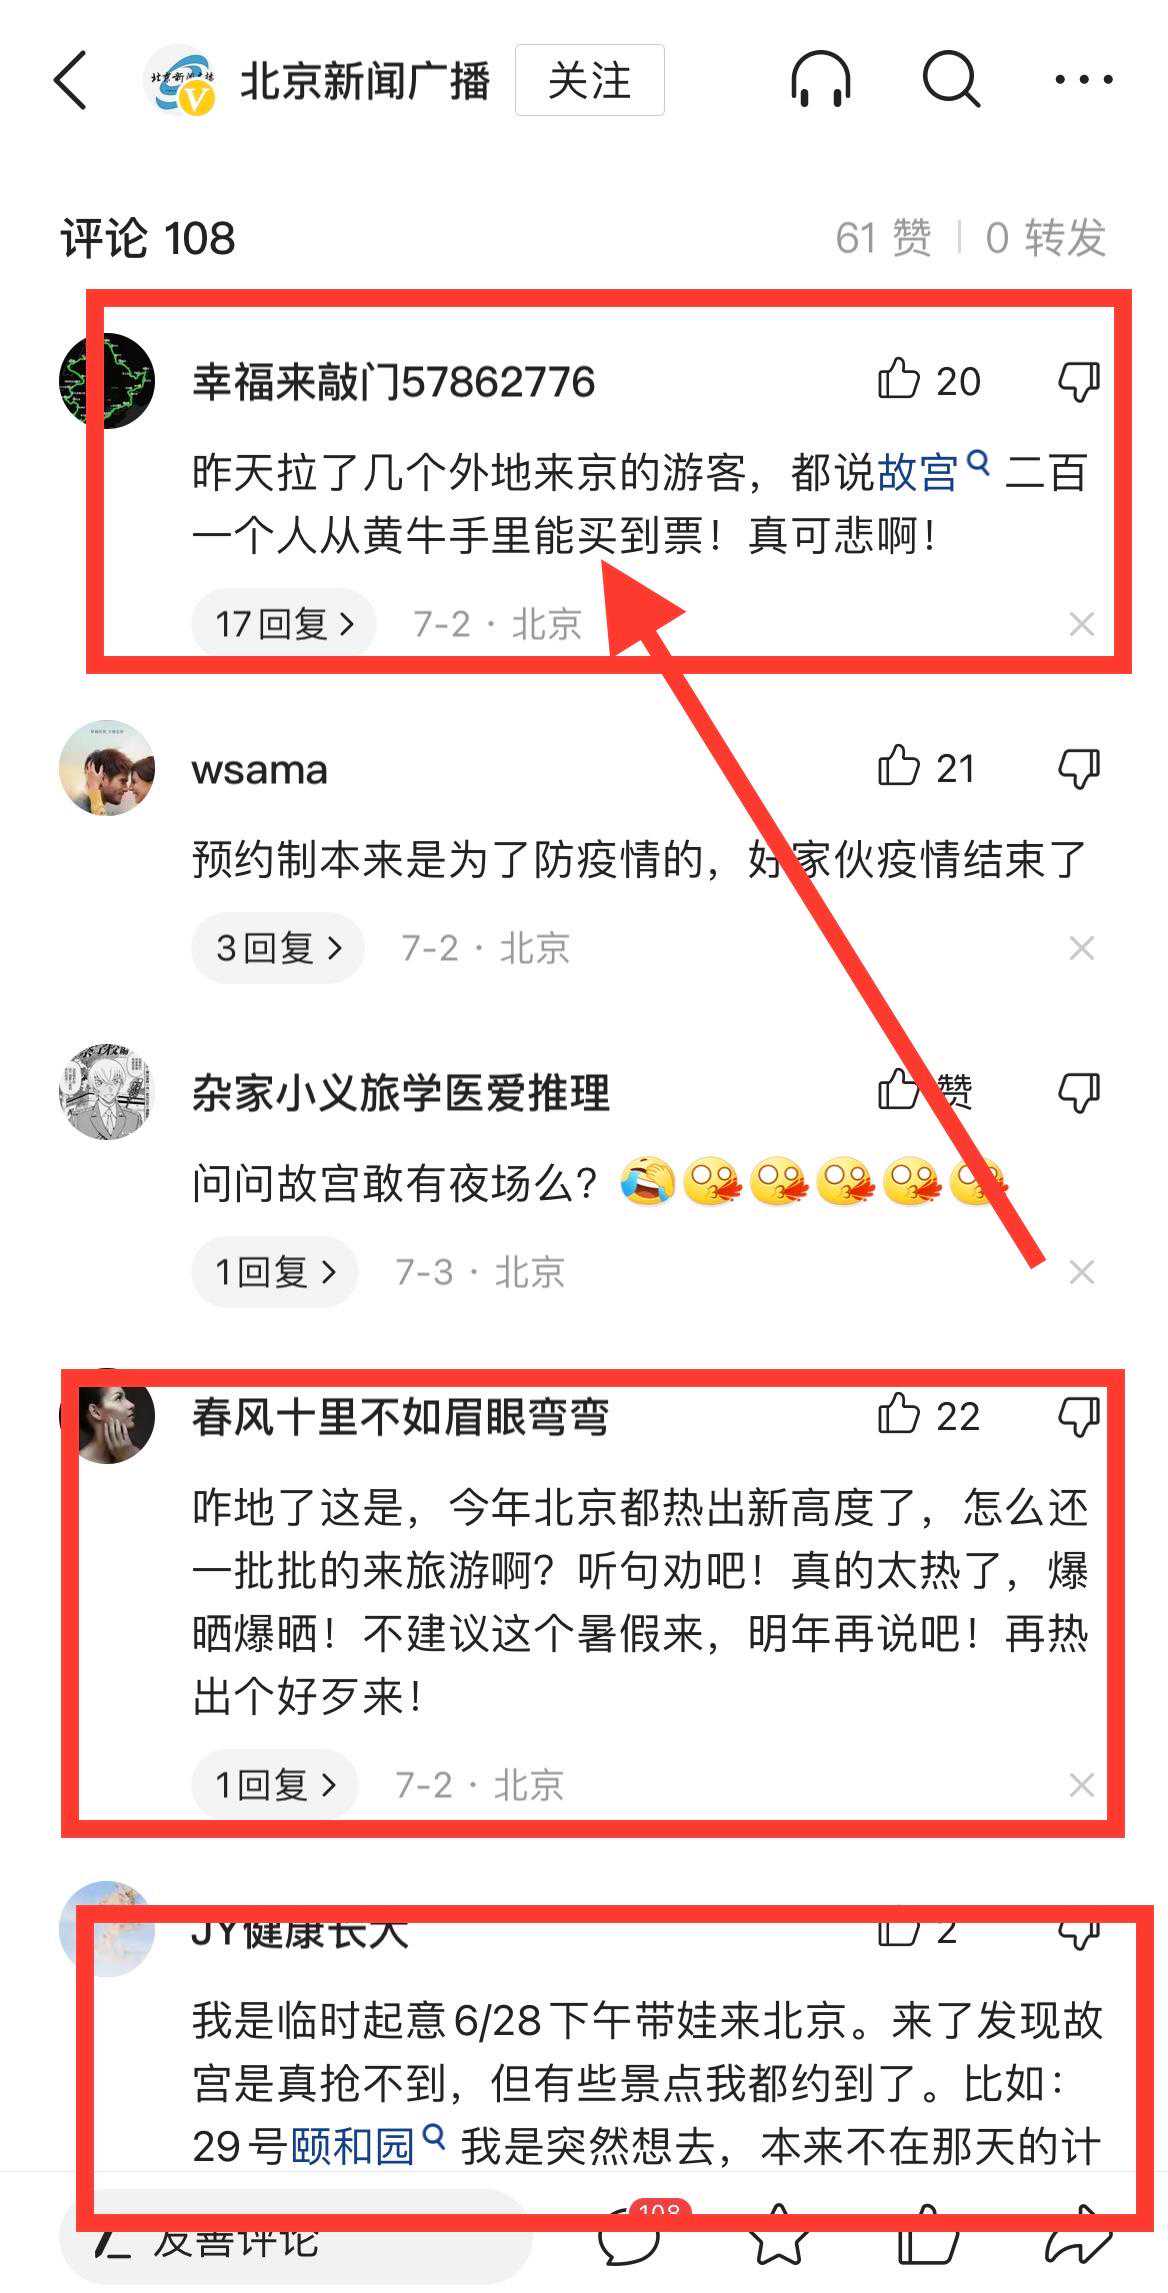Screen dimensions: 1168x2293
Task: Switch to the 0 转发 tab
Action: [x=1046, y=238]
